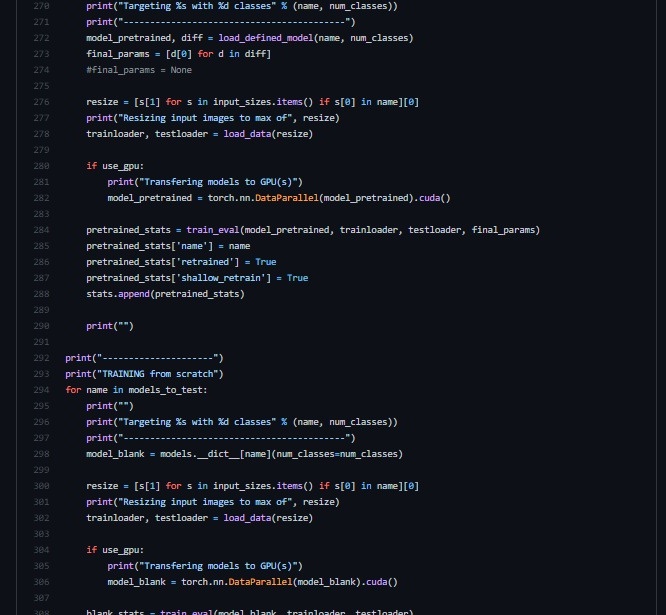Viewport: 666px width, 615px height.
Task: Select line number 270
Action: 41,6
